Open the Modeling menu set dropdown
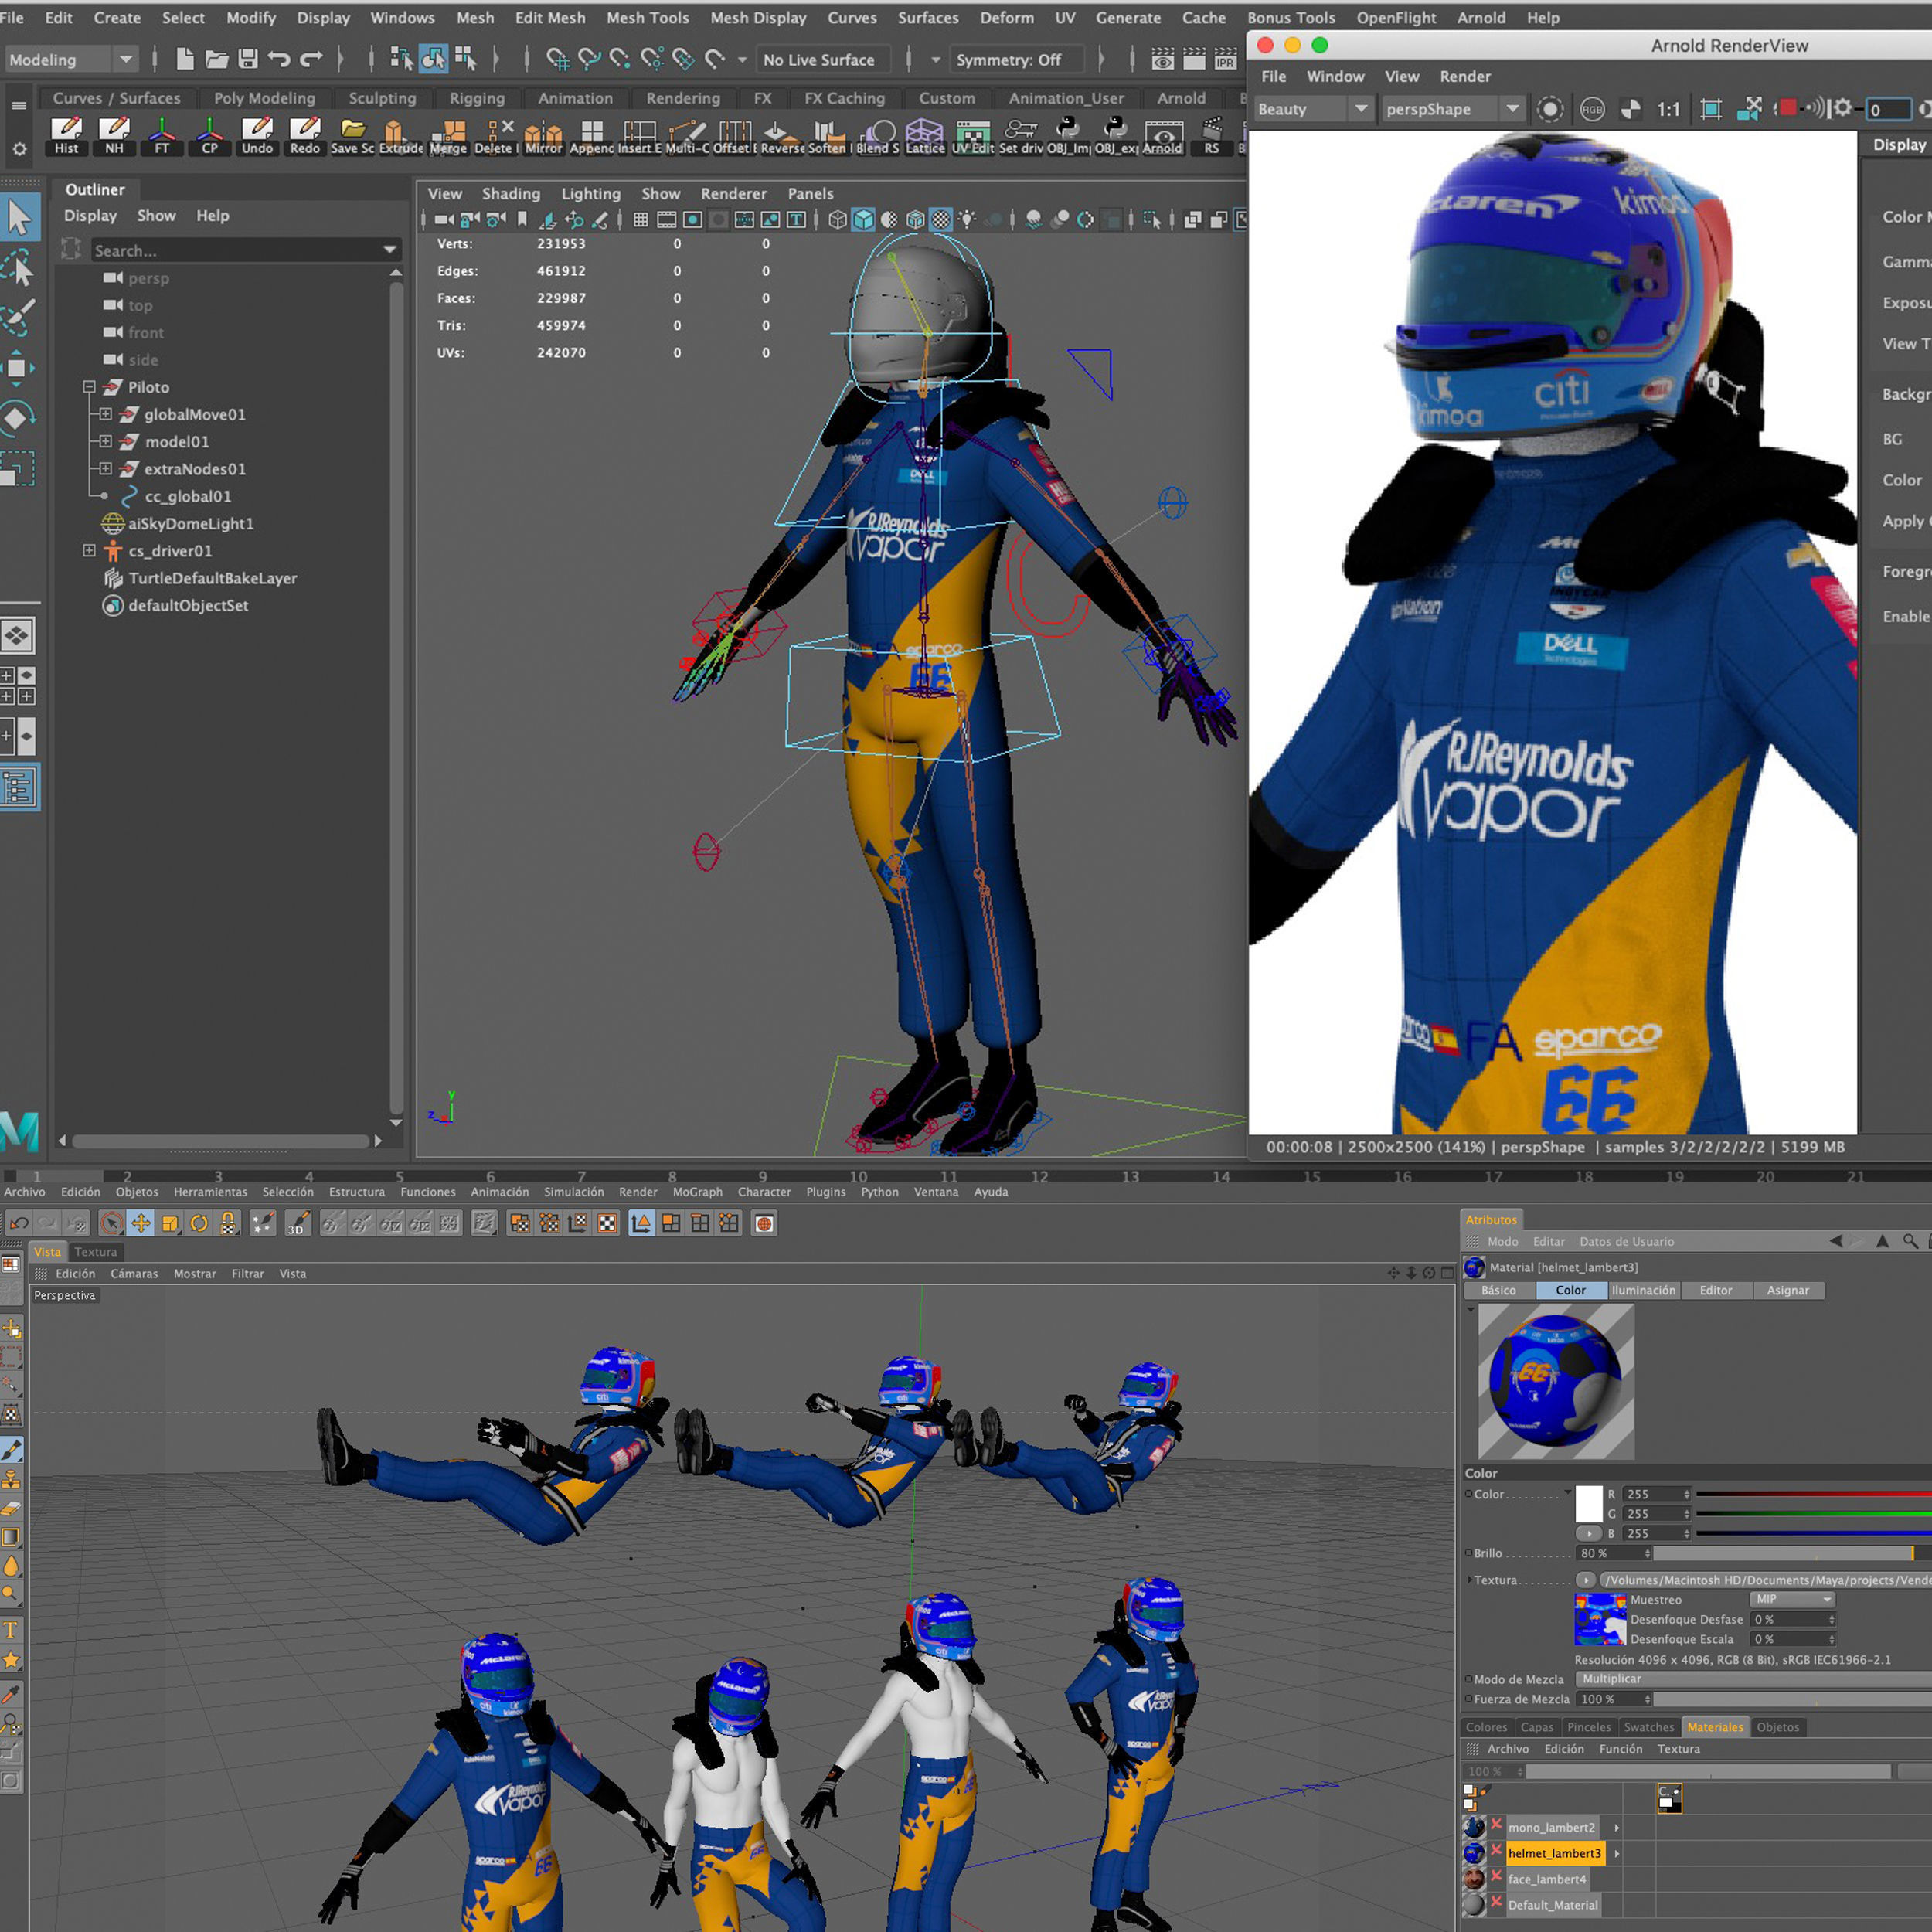Screen dimensions: 1932x1932 coord(70,59)
